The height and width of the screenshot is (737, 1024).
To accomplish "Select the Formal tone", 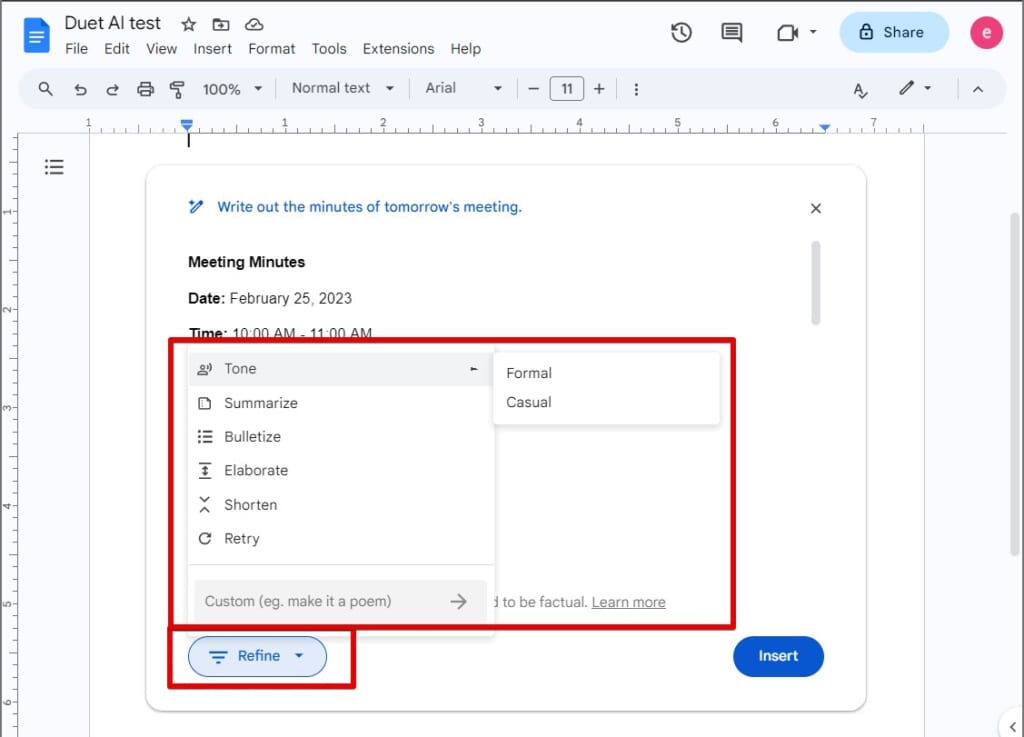I will [529, 373].
